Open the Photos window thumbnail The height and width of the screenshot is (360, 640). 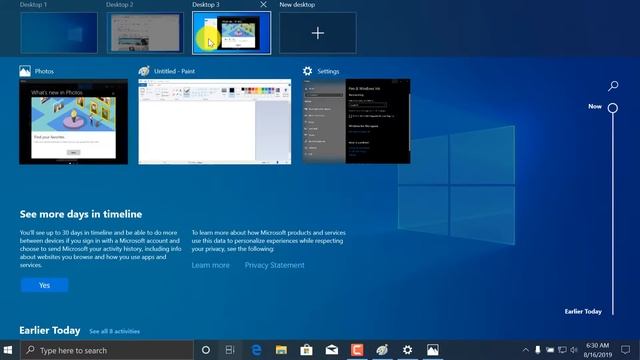pos(73,122)
